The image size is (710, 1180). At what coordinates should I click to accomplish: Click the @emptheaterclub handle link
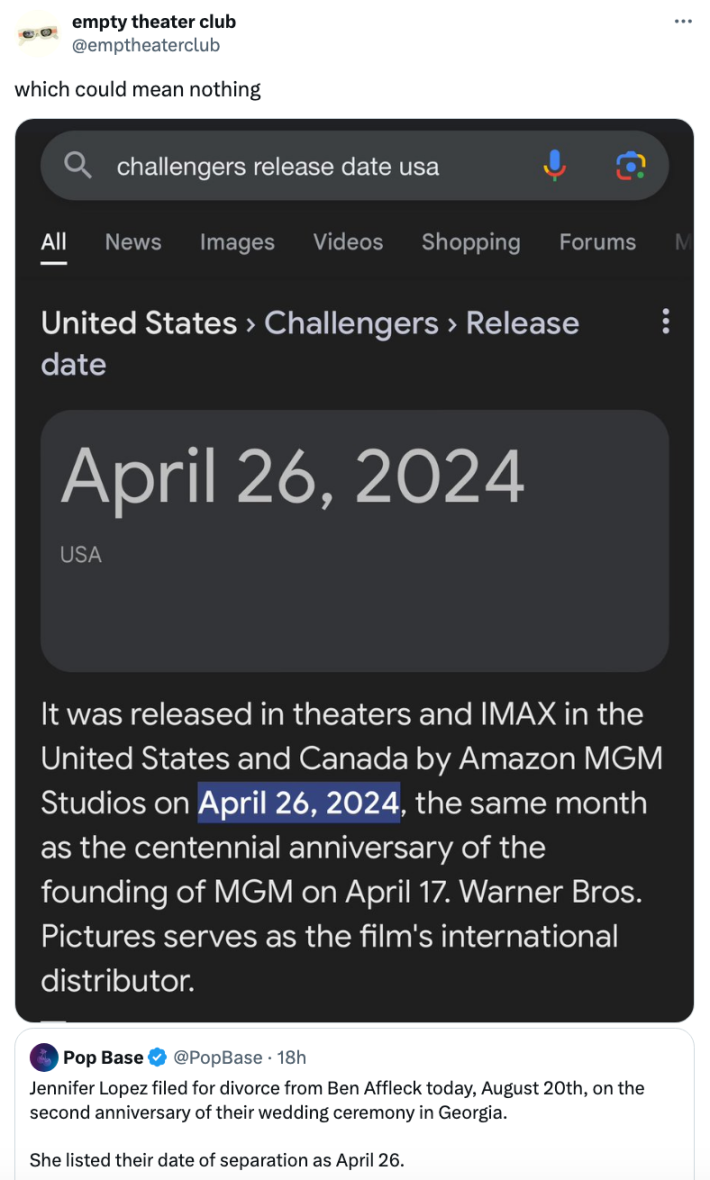[146, 45]
